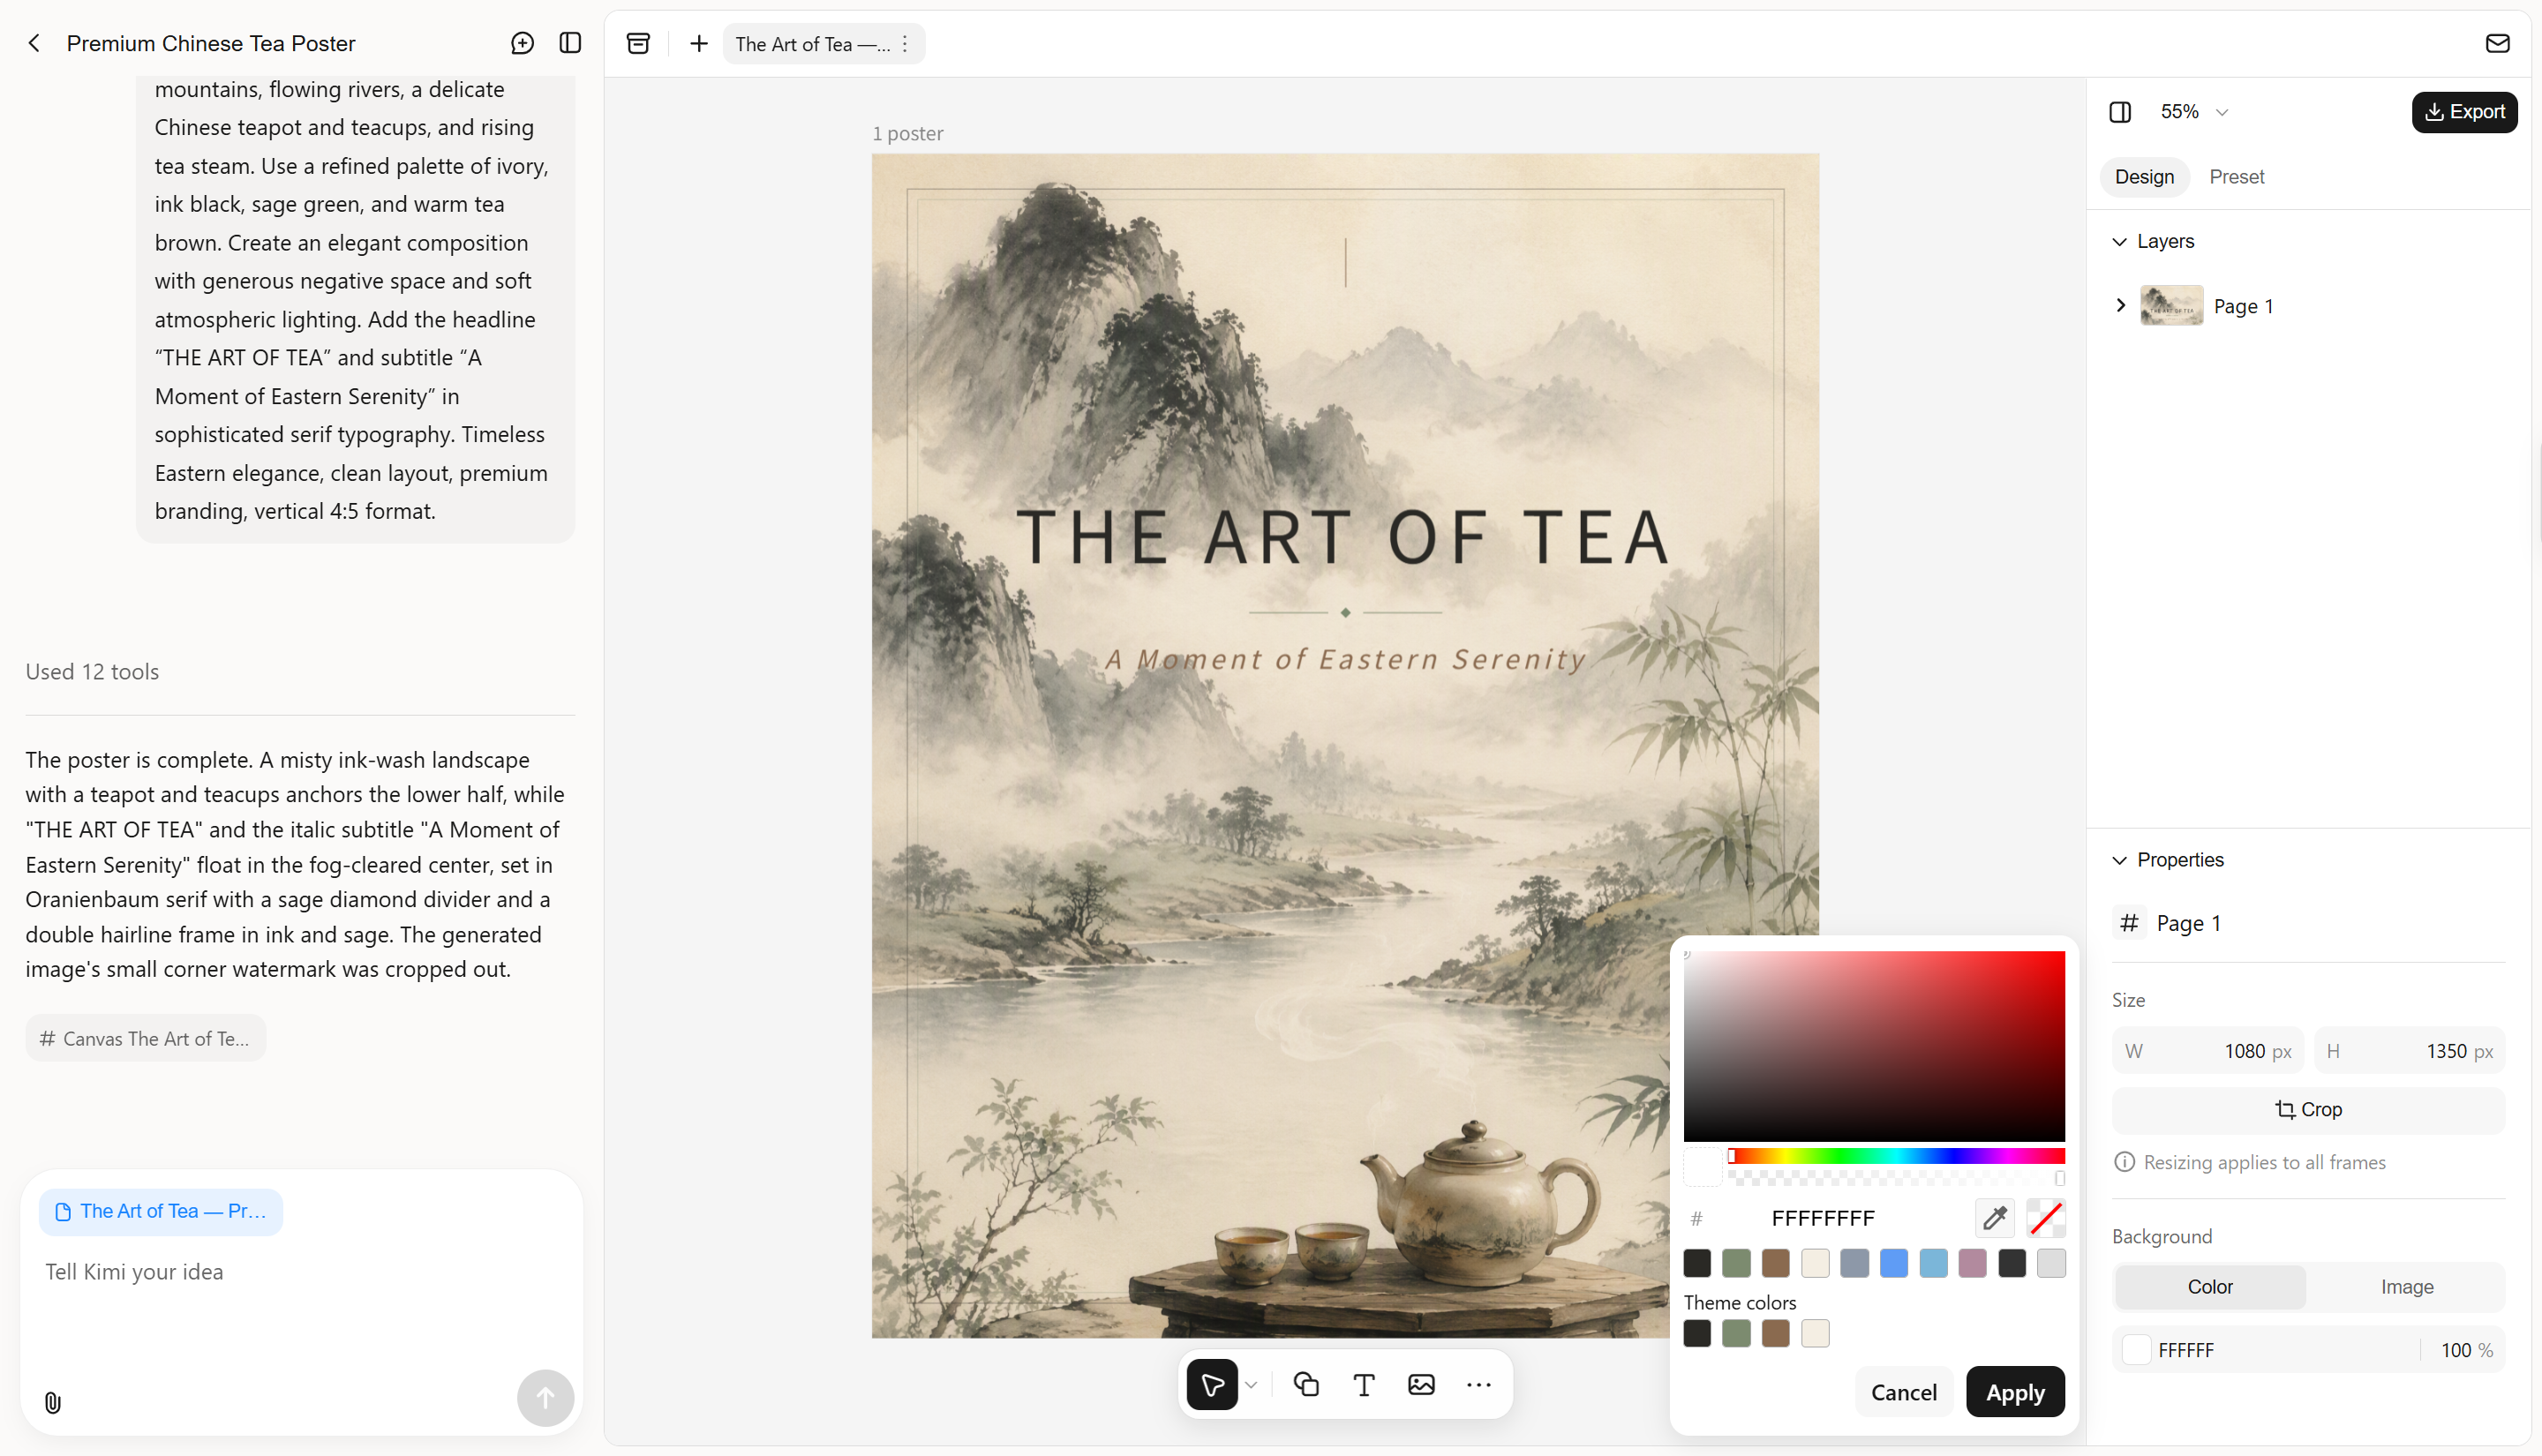Image resolution: width=2542 pixels, height=1456 pixels.
Task: Collapse the Layers section
Action: click(x=2119, y=241)
